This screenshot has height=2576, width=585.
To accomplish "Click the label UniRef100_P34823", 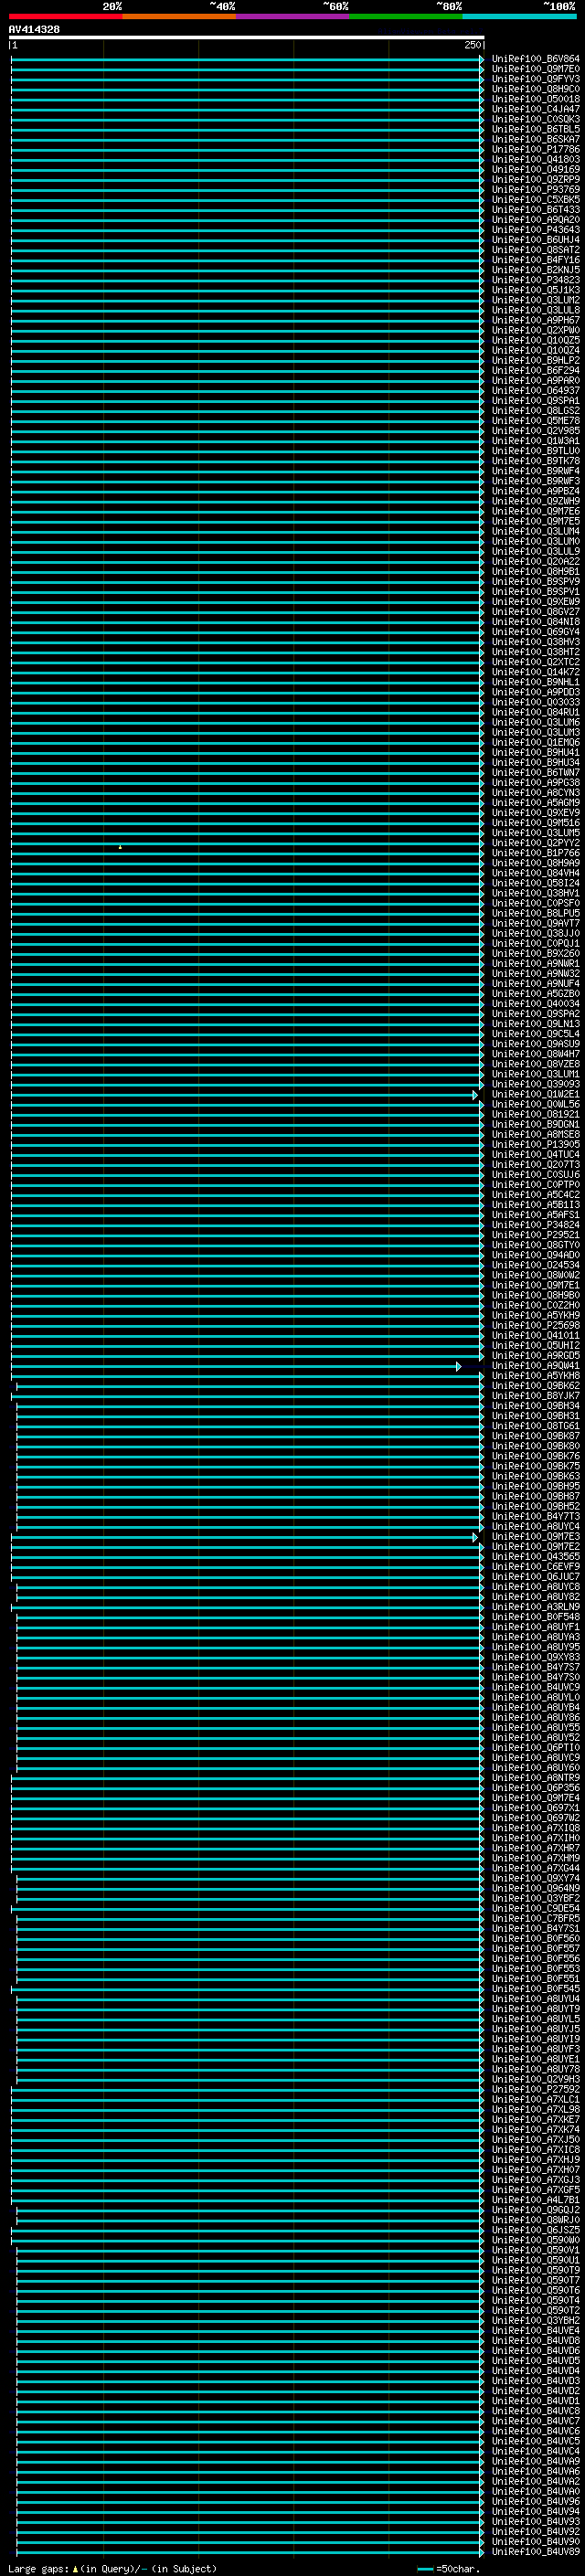I will 535,280.
